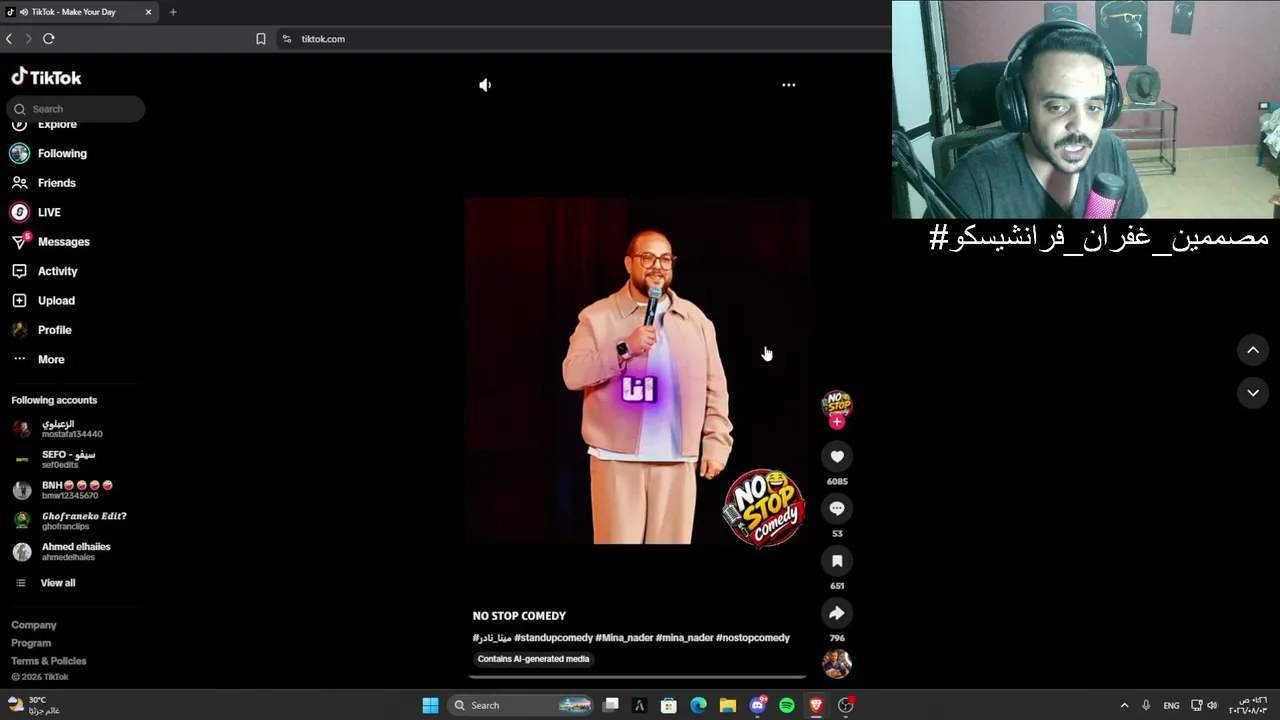Open the Windows Start menu
1280x720 pixels.
coord(430,705)
